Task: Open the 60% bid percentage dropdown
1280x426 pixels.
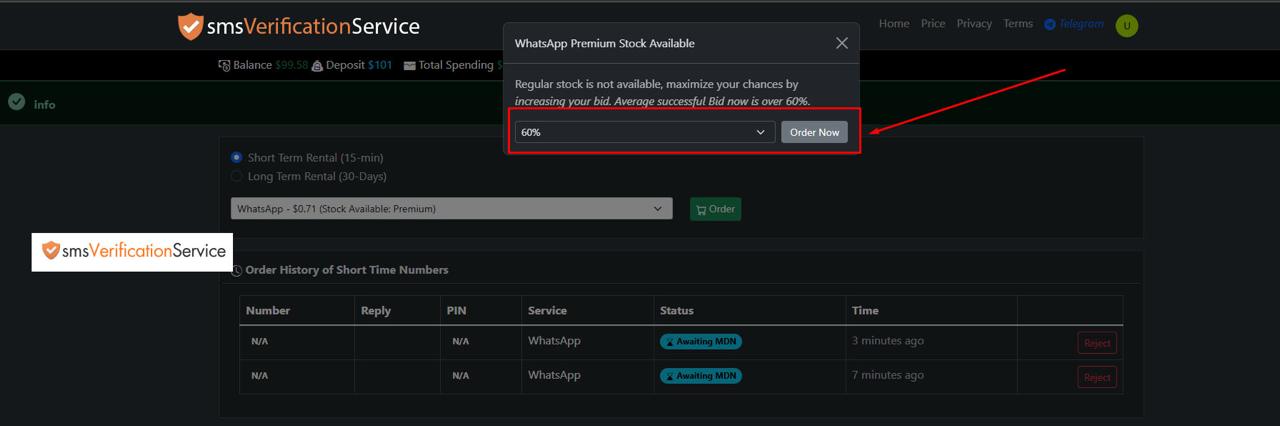Action: click(644, 132)
